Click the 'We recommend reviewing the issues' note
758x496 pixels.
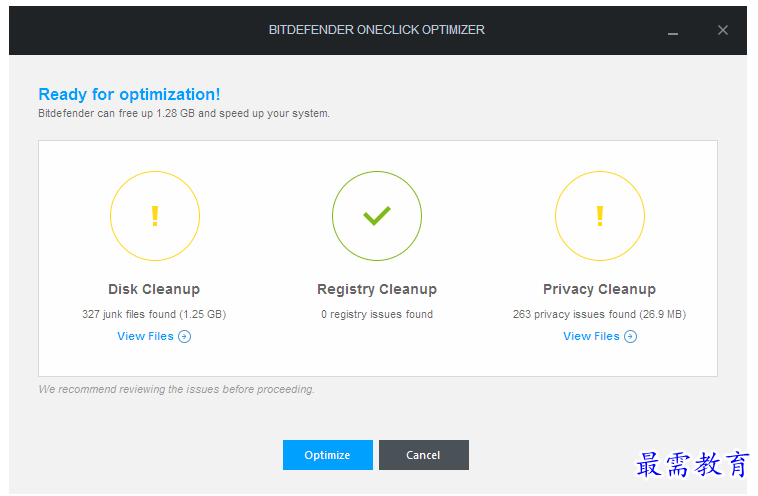click(x=176, y=389)
